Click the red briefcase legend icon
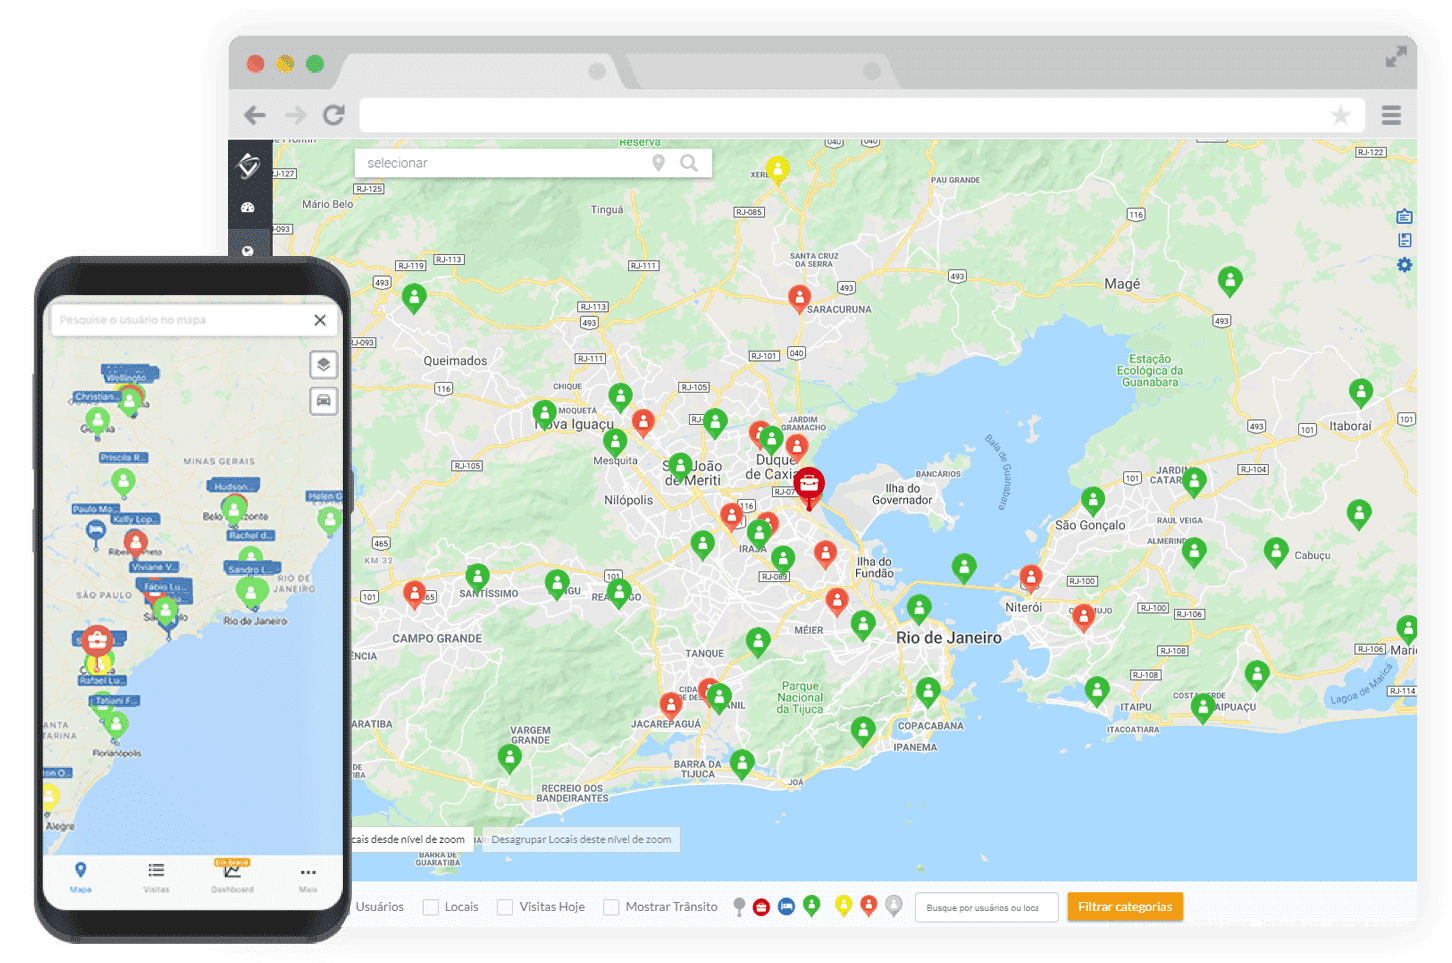This screenshot has height=963, width=1452. (761, 907)
